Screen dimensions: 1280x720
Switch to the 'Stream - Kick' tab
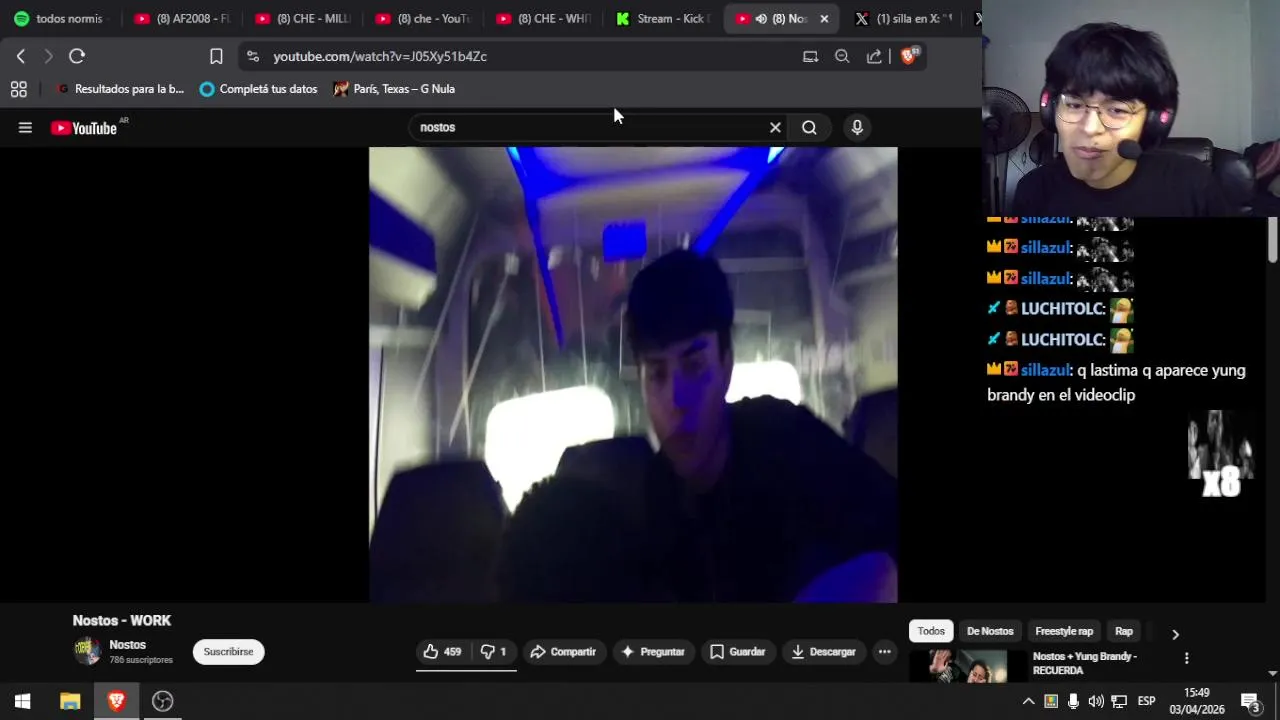click(x=664, y=18)
